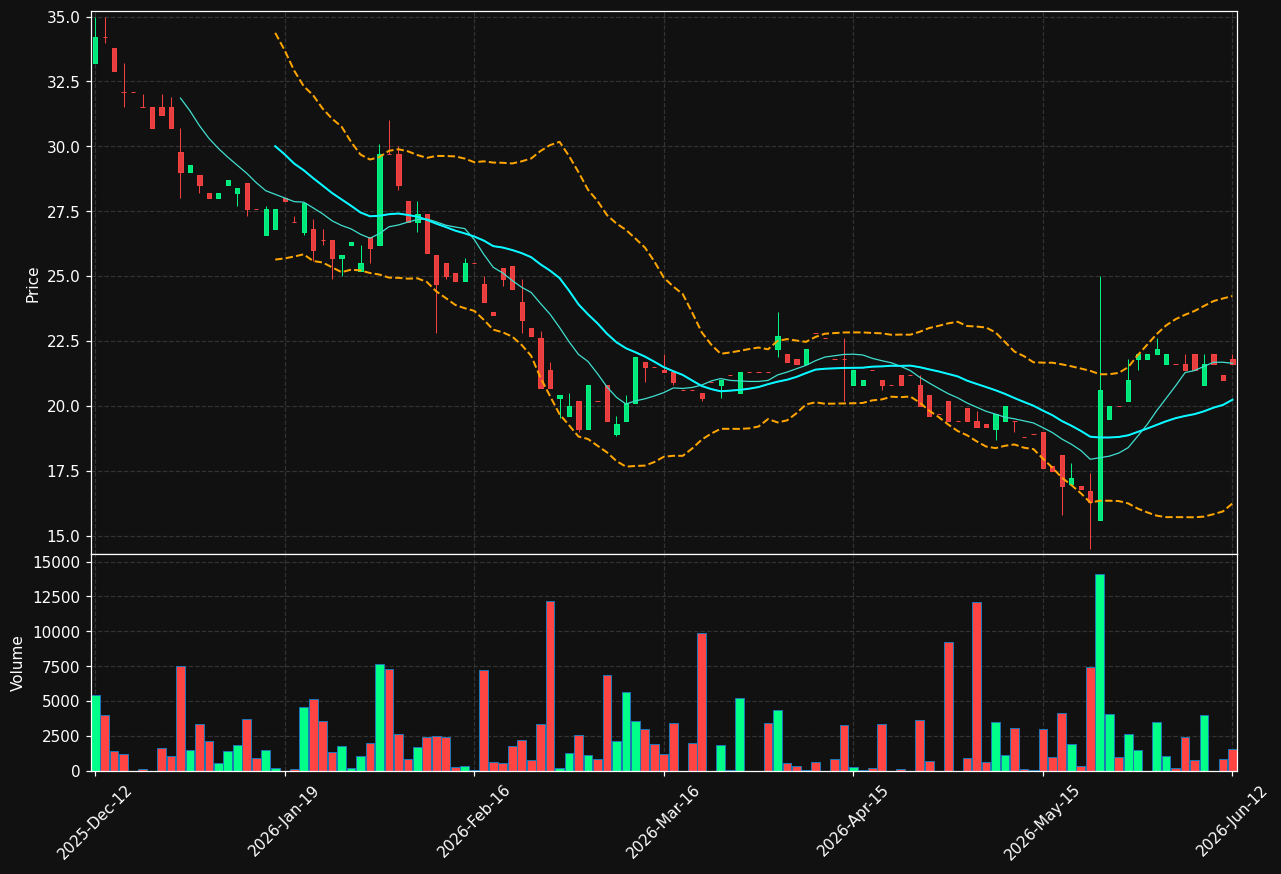Click the 'Price' y-axis label

(x=33, y=284)
